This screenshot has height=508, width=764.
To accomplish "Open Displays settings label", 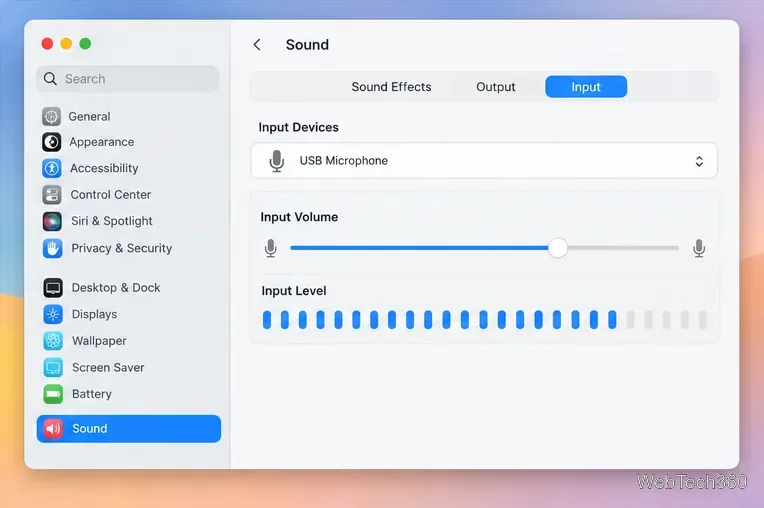I will coord(94,315).
